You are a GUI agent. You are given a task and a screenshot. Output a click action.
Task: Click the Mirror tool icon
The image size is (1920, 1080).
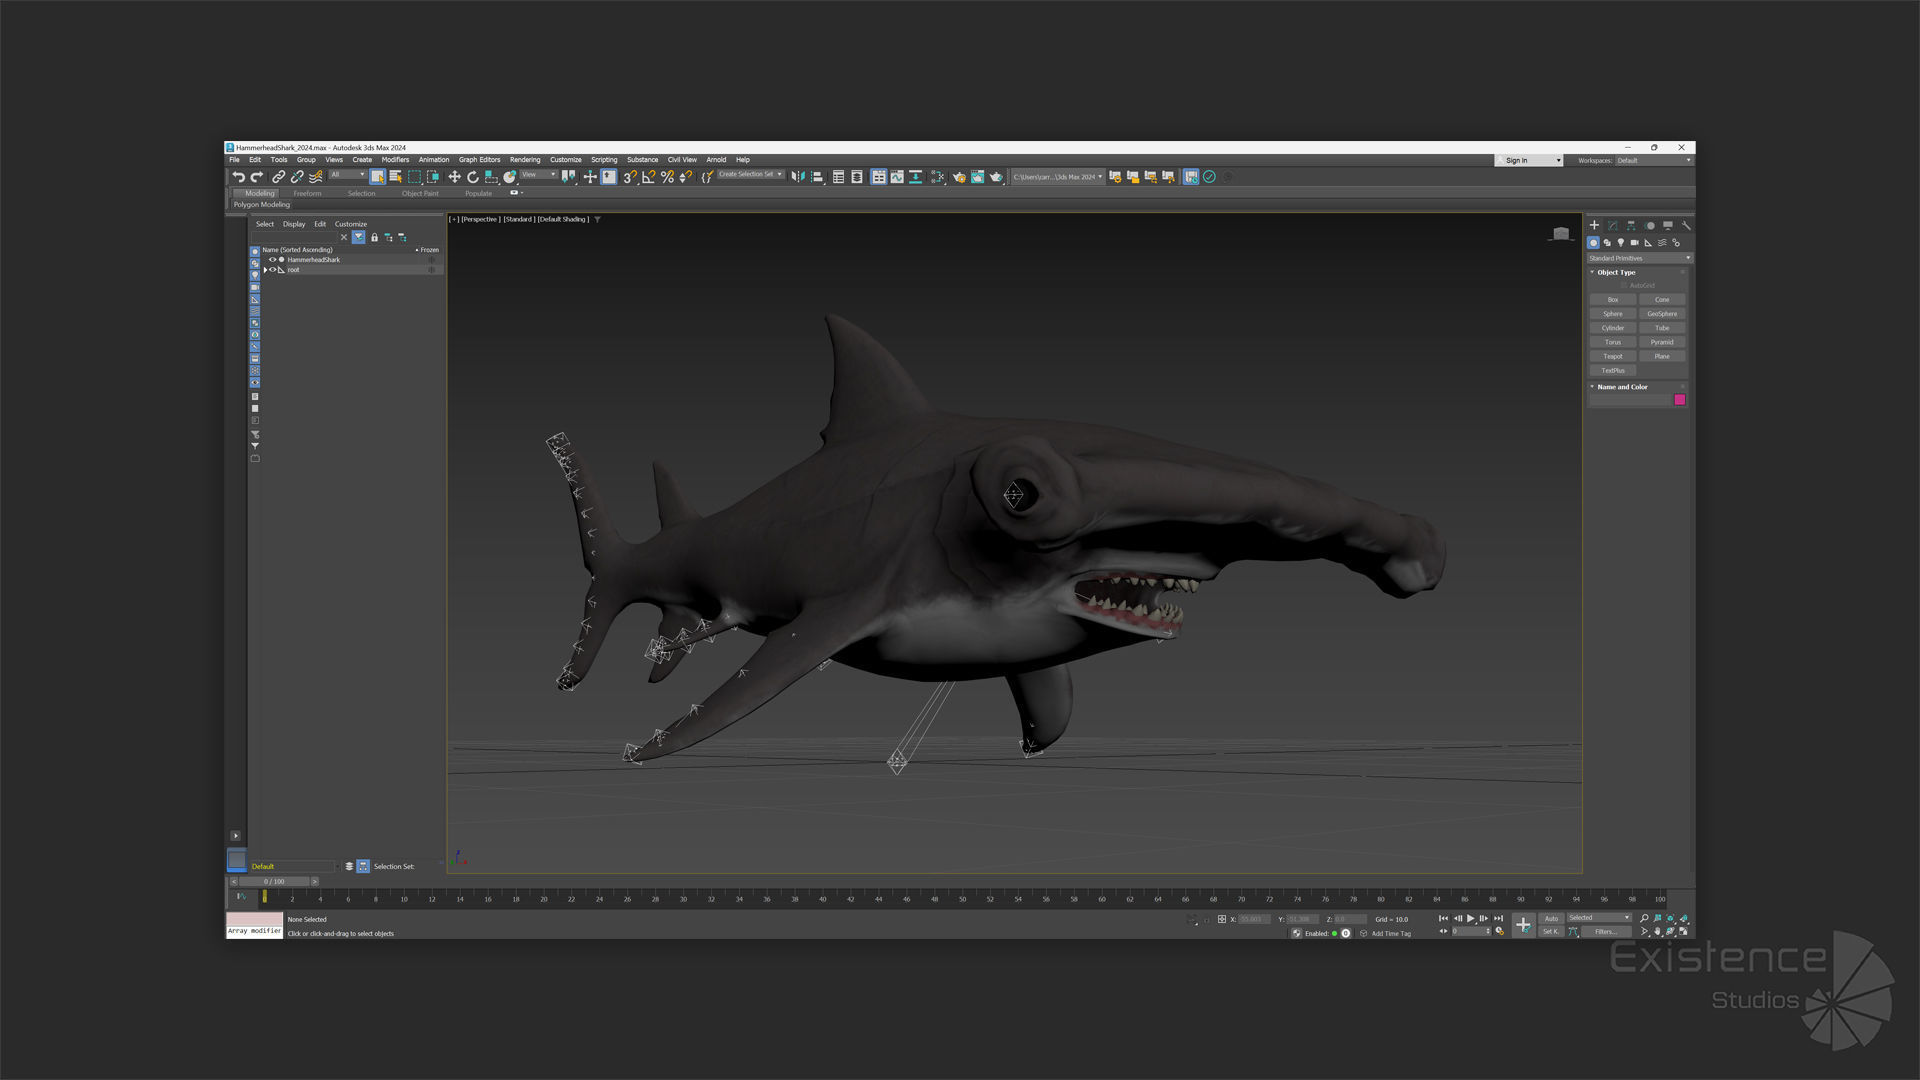click(798, 177)
